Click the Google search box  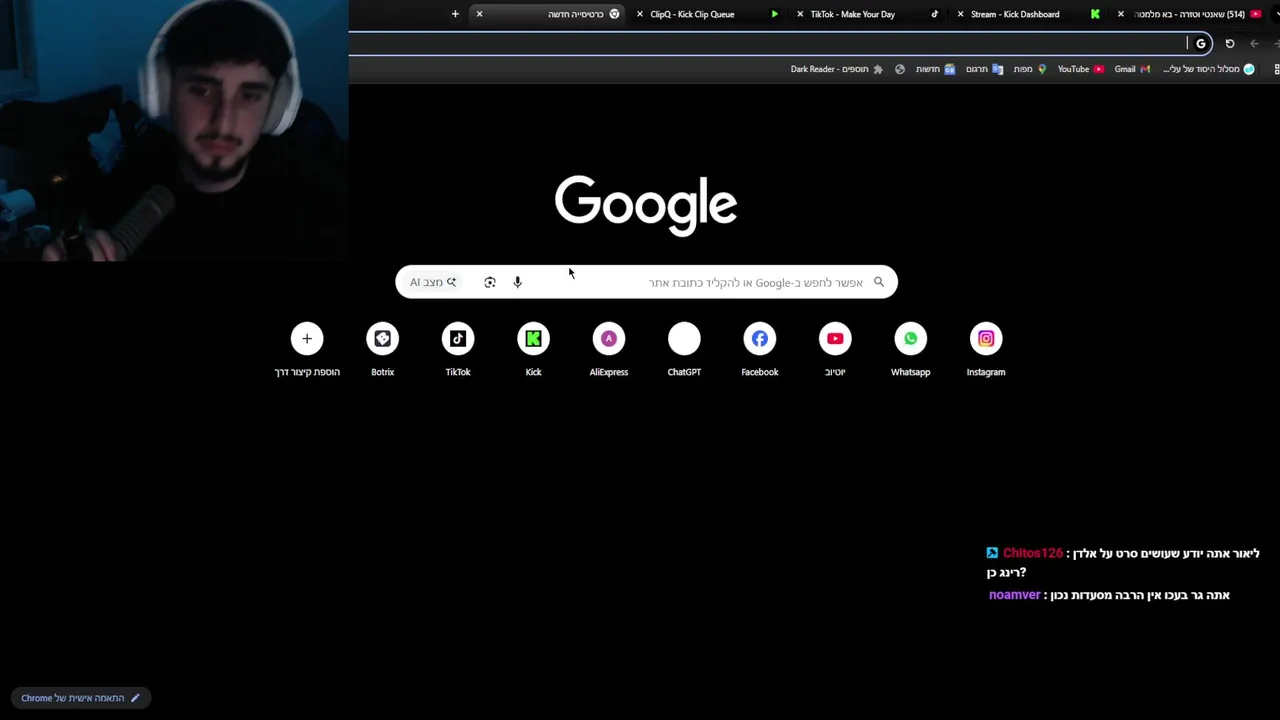[x=646, y=282]
